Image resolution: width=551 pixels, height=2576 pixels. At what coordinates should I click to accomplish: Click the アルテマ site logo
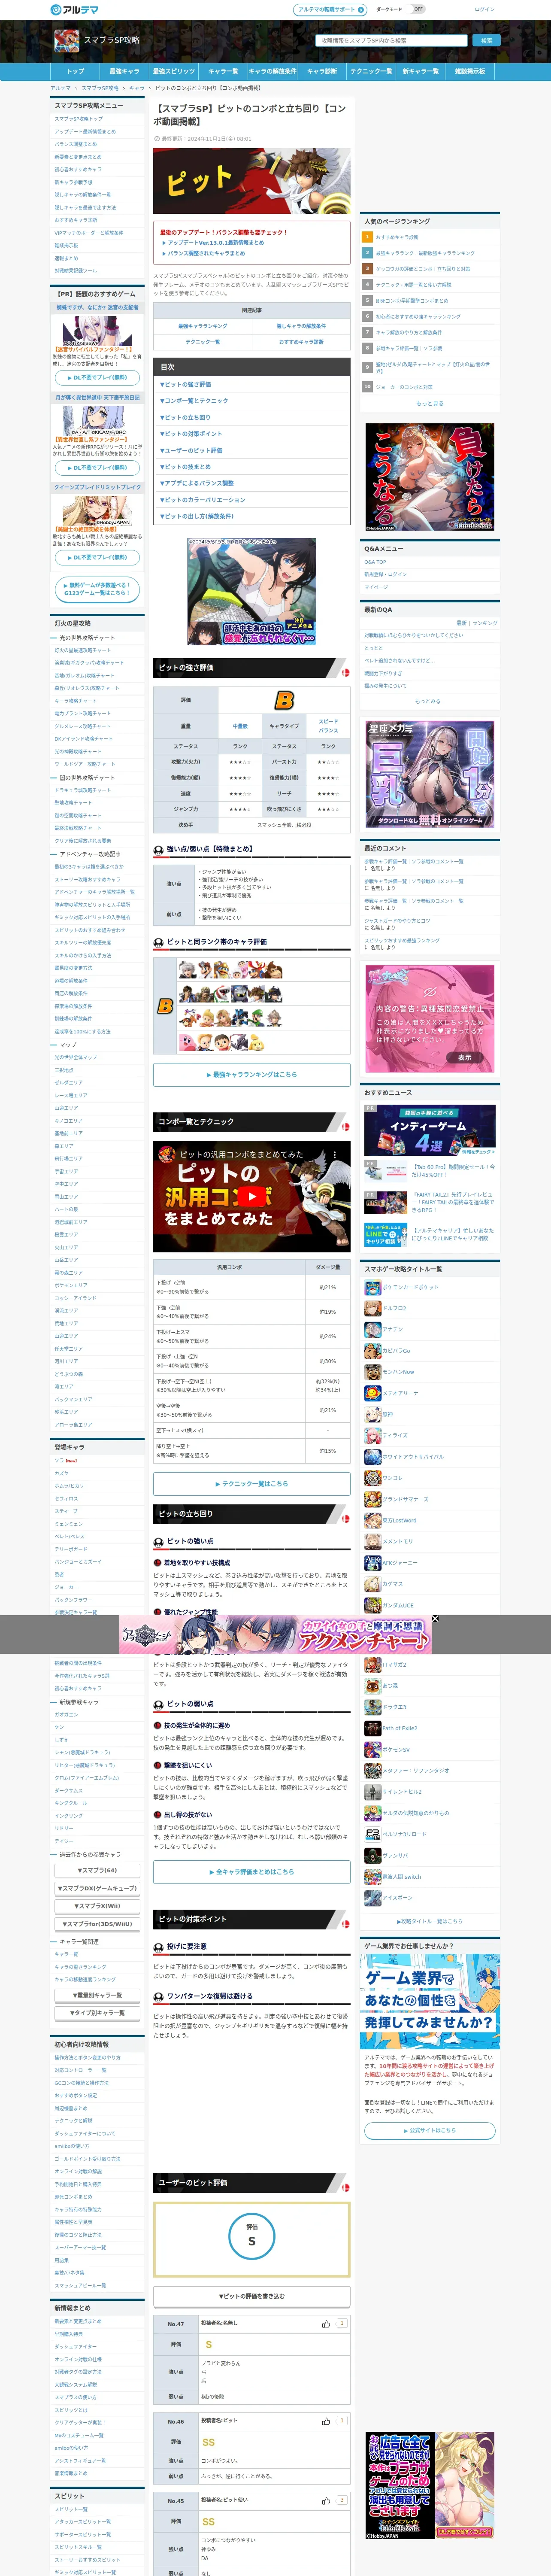point(74,9)
